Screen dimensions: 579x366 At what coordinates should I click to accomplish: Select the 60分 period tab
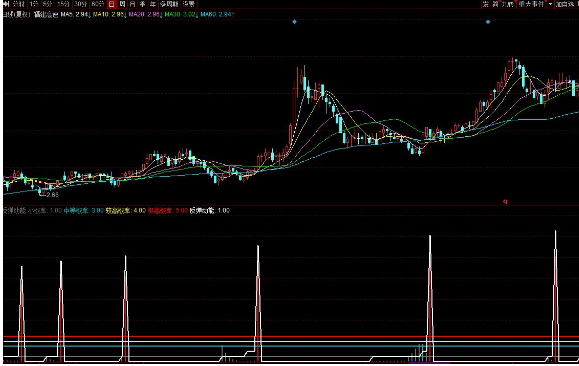tap(97, 4)
